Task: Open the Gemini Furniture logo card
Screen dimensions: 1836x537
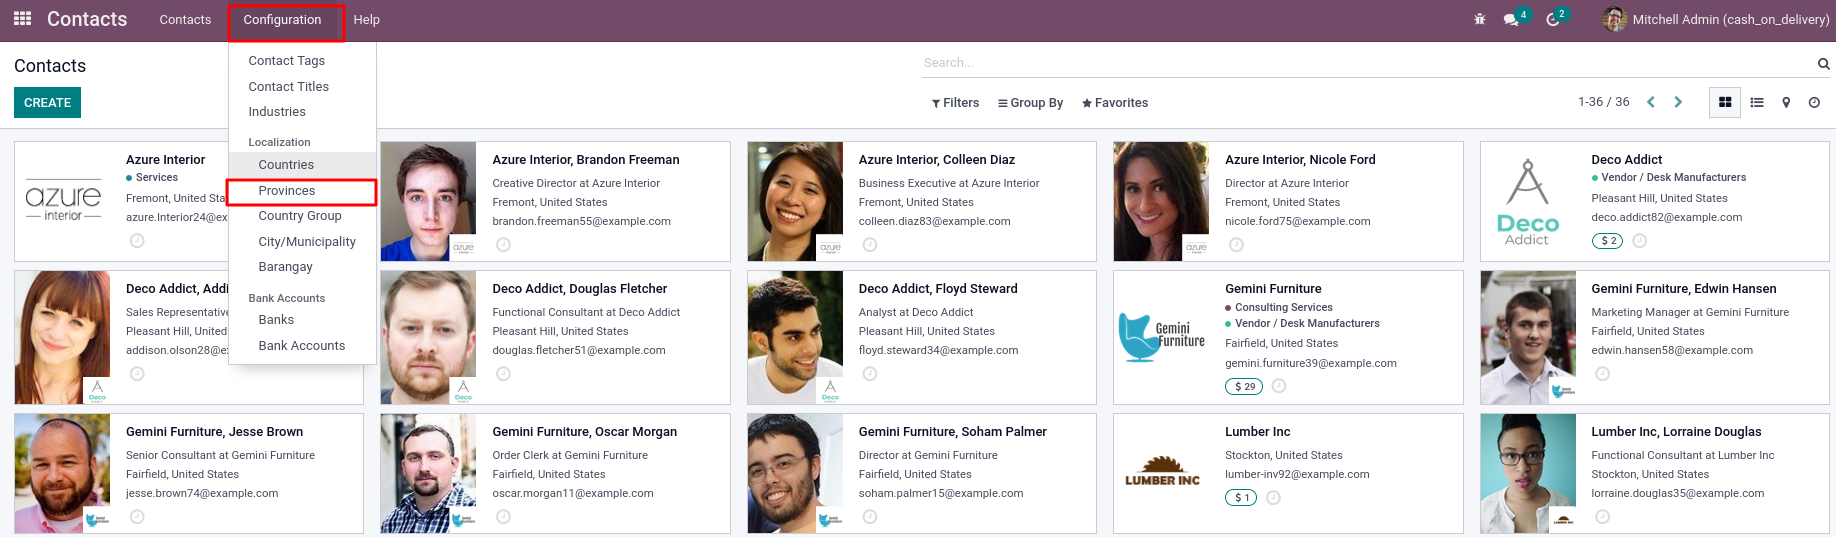Action: [1161, 337]
